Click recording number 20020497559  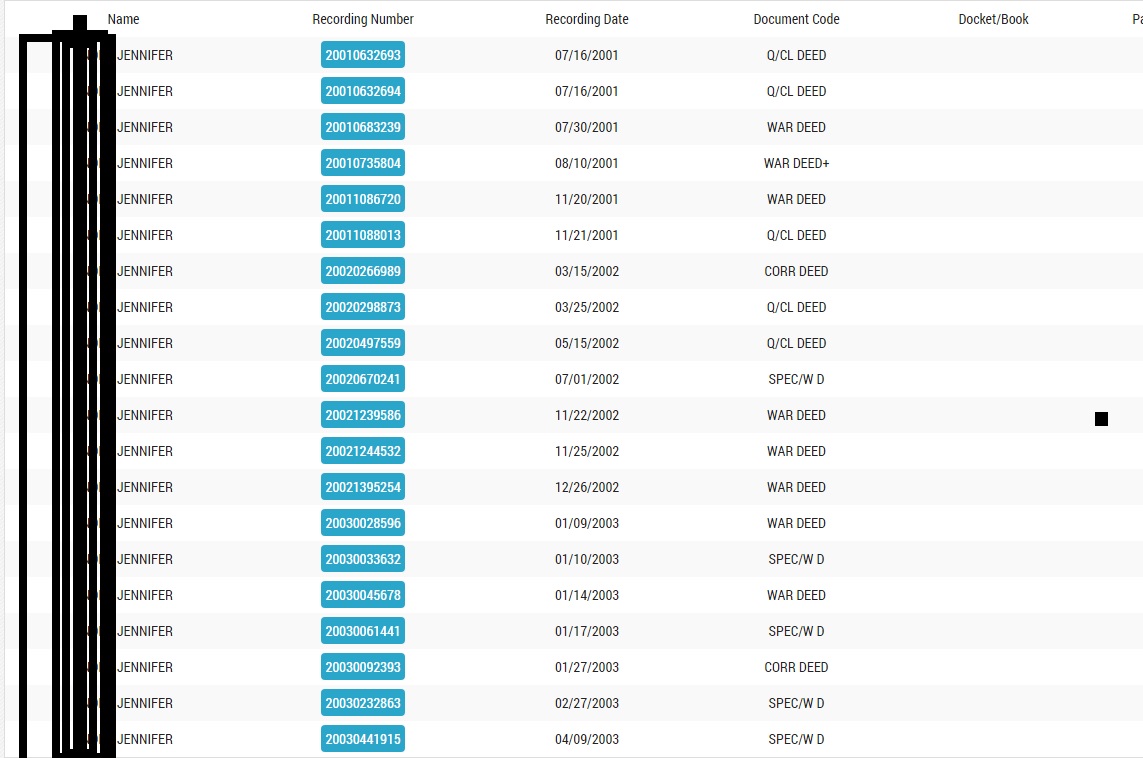[362, 344]
